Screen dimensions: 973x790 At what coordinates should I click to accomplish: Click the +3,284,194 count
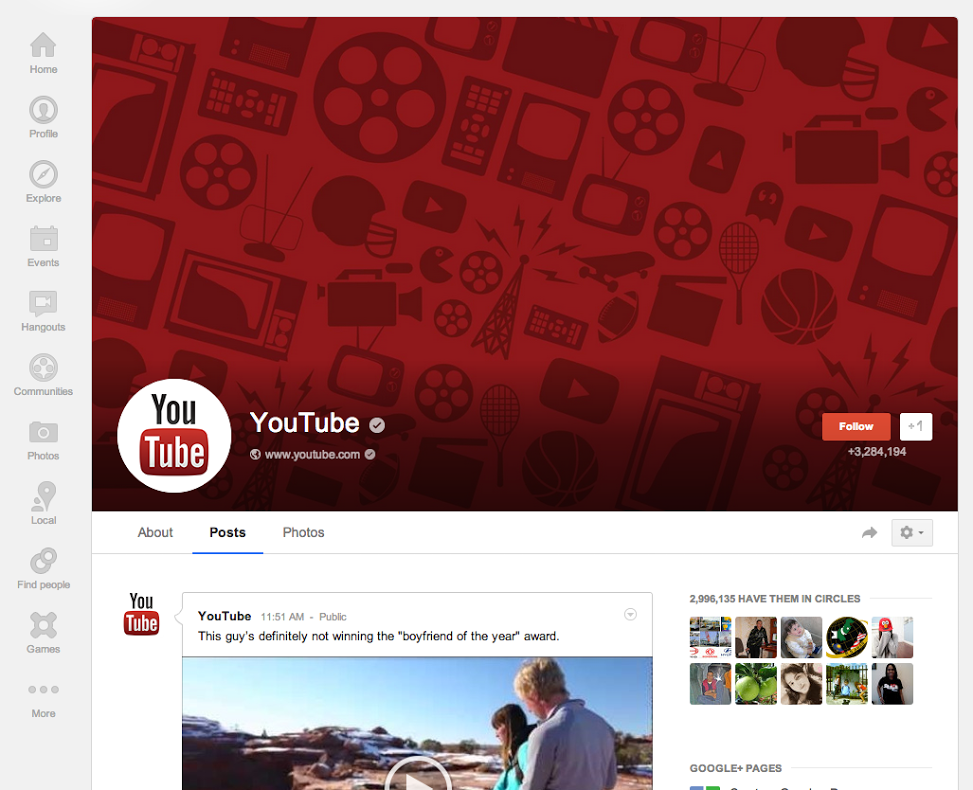[877, 452]
